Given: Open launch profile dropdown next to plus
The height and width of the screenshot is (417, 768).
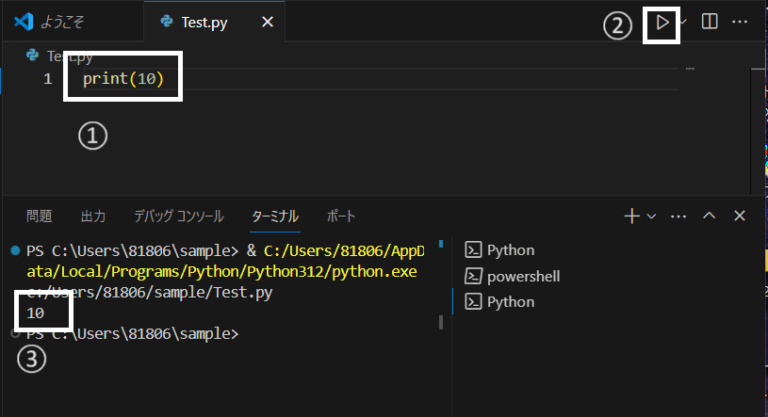Looking at the screenshot, I should 651,216.
